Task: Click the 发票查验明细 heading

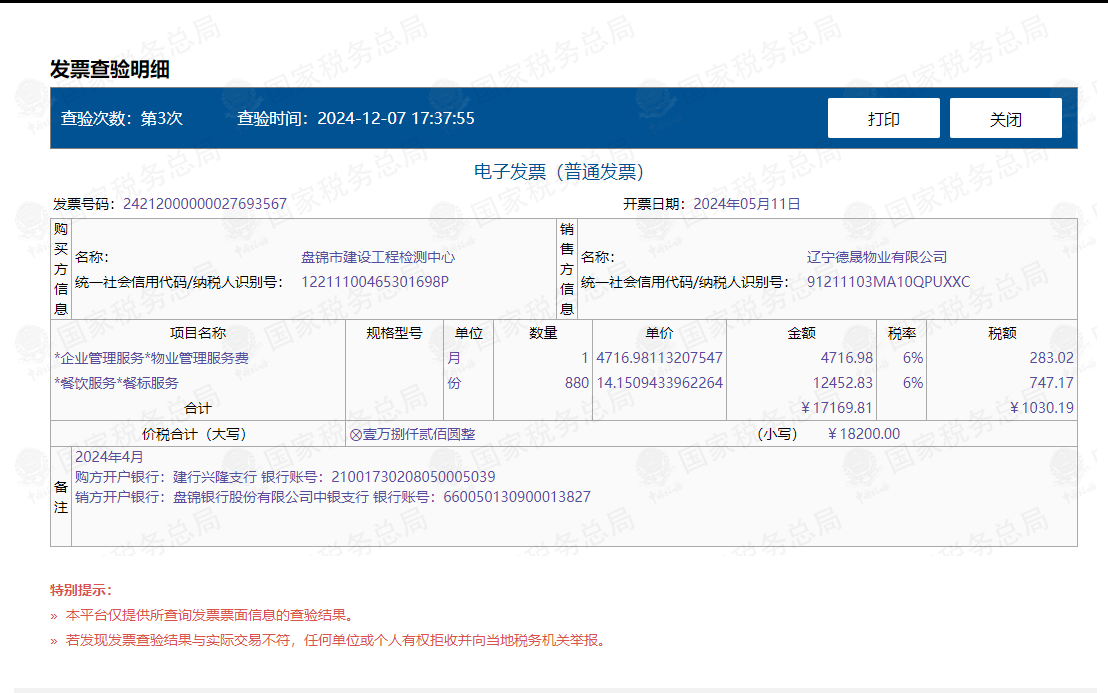Action: coord(110,69)
